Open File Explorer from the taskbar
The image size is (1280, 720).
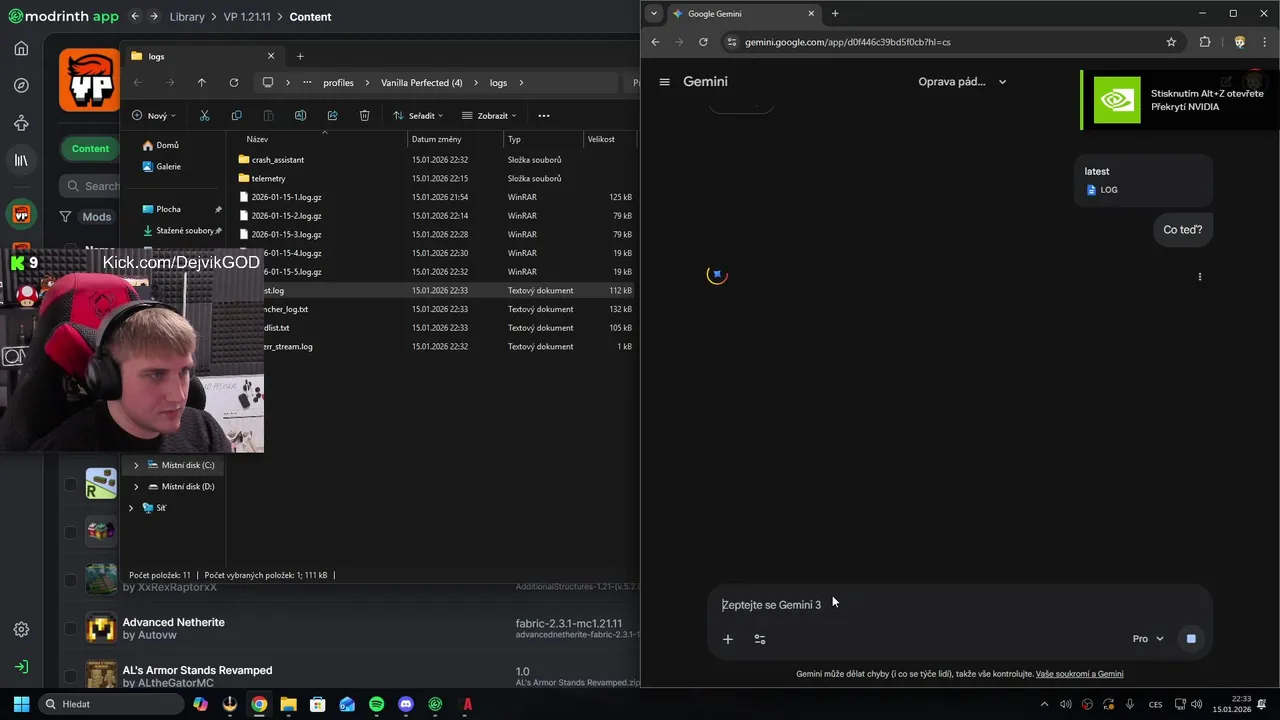coord(288,704)
